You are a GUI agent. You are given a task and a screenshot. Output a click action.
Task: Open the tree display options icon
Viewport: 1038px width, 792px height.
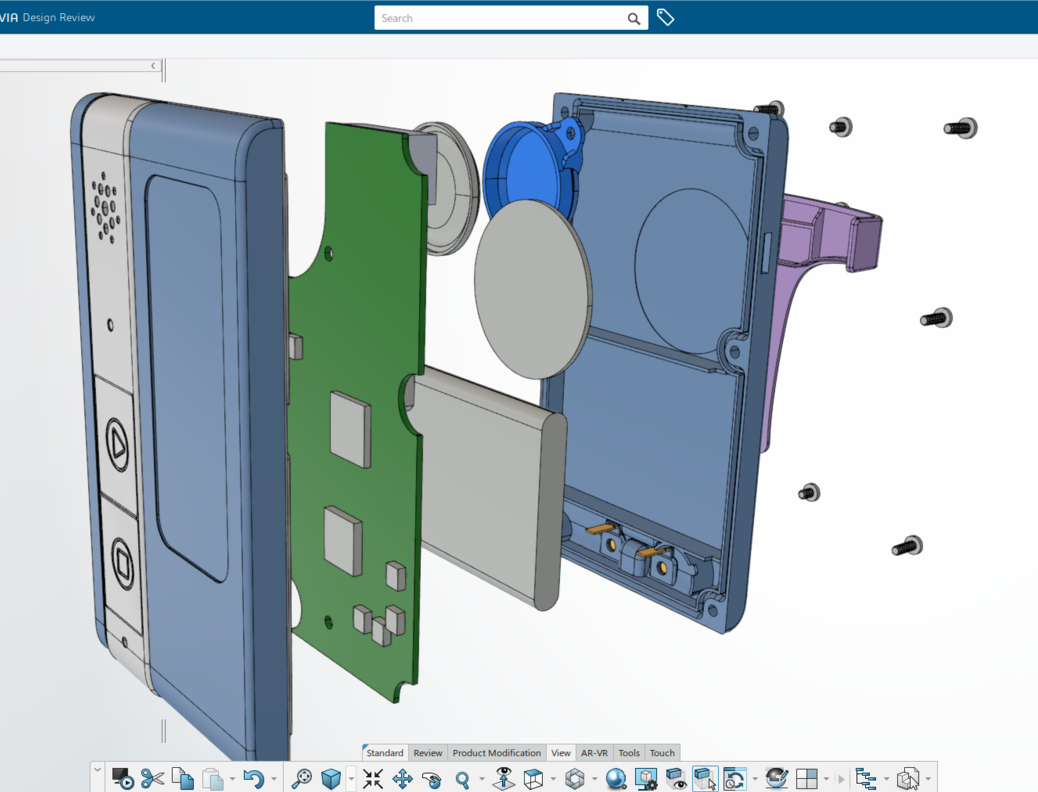pyautogui.click(x=866, y=778)
